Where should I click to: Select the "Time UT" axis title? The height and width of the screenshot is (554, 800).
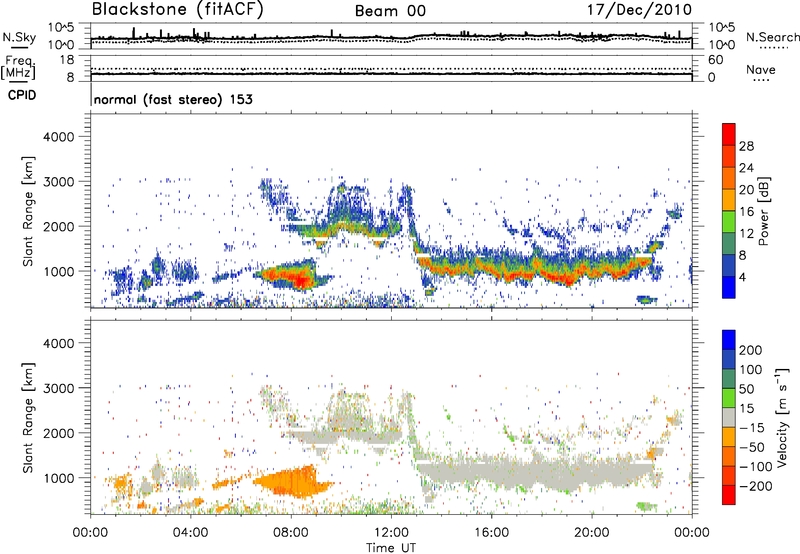coord(391,548)
